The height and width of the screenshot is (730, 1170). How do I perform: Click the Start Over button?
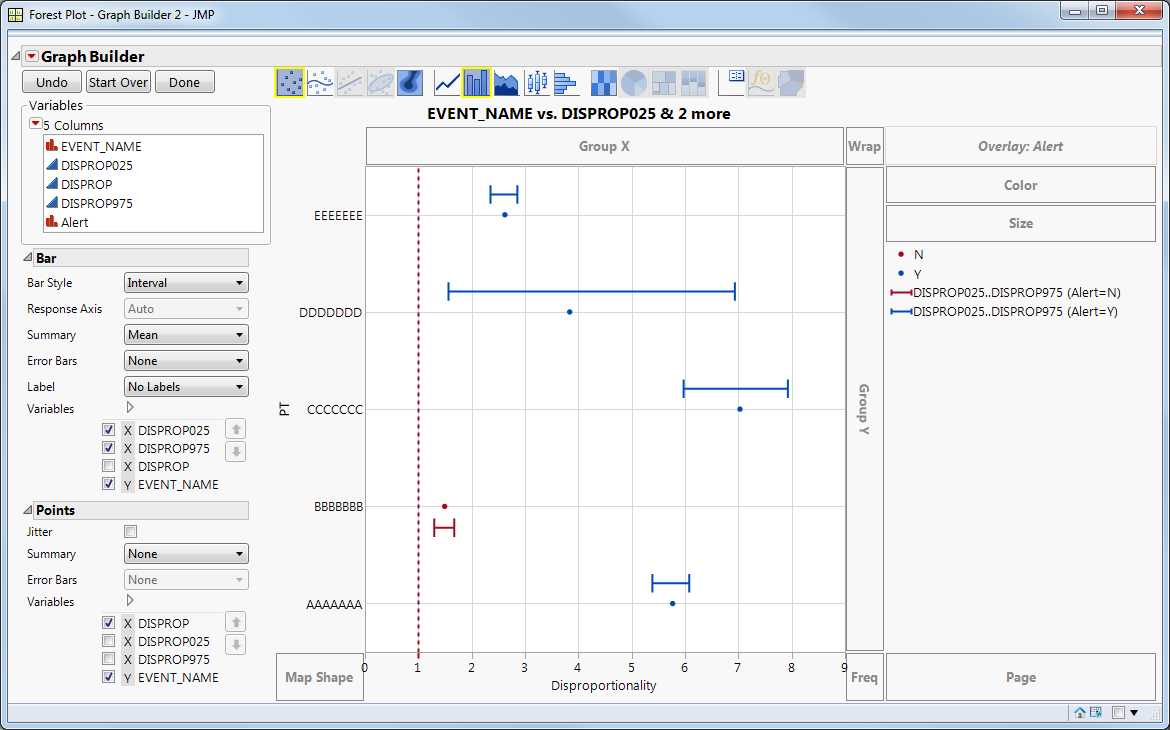(x=117, y=81)
